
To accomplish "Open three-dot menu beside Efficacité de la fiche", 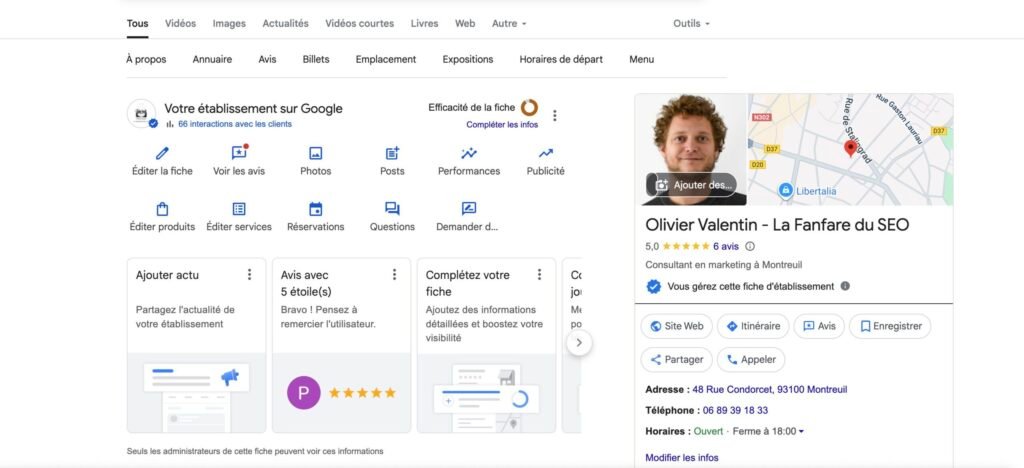I will [x=554, y=116].
